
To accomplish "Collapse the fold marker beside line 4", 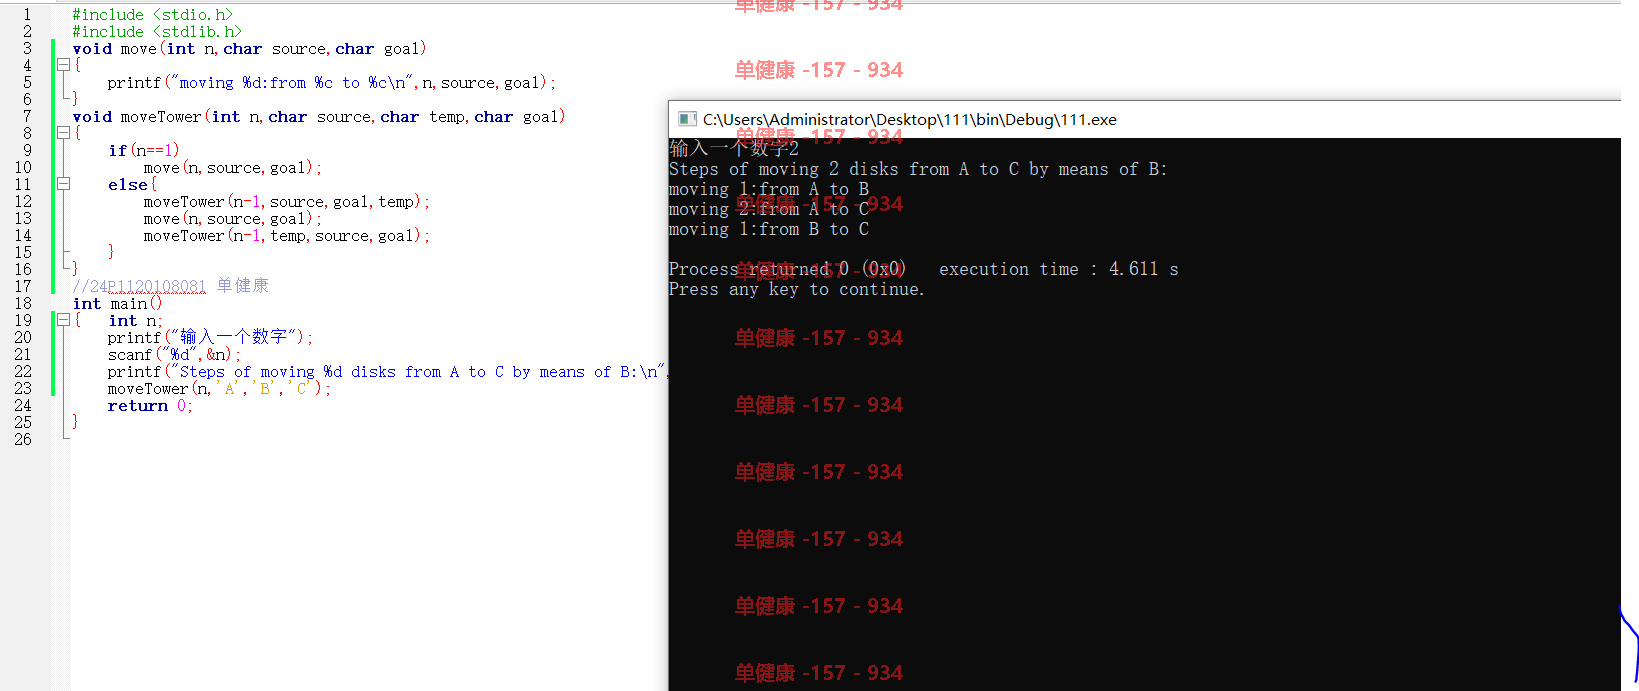I will click(x=63, y=65).
